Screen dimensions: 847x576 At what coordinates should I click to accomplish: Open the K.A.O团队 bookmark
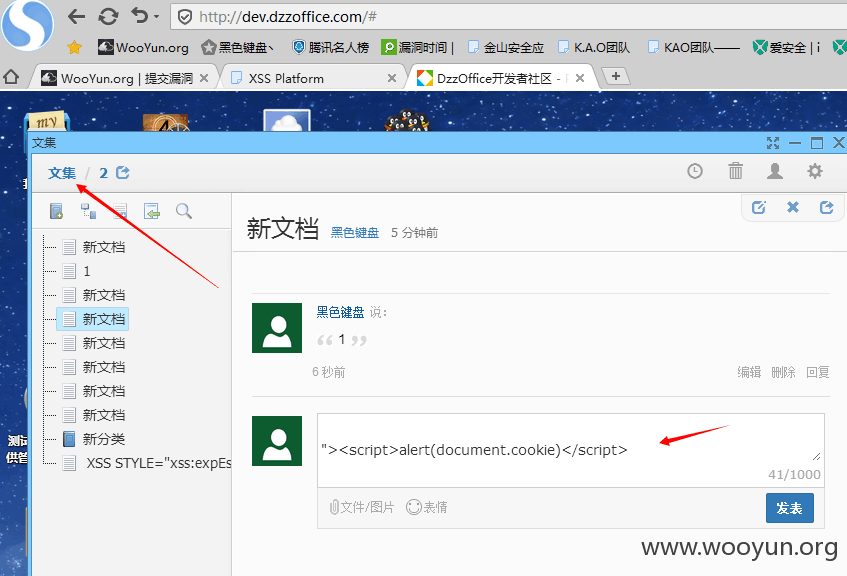tap(594, 48)
